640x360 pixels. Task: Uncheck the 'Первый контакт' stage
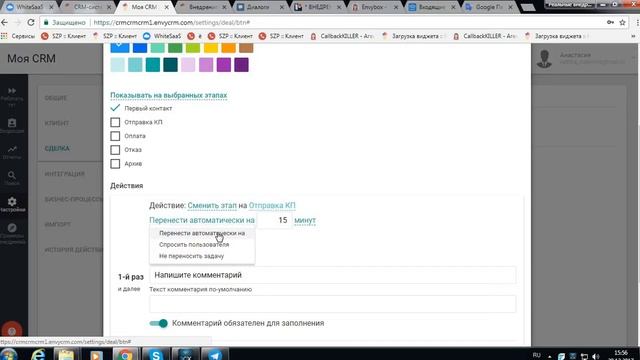coord(115,108)
